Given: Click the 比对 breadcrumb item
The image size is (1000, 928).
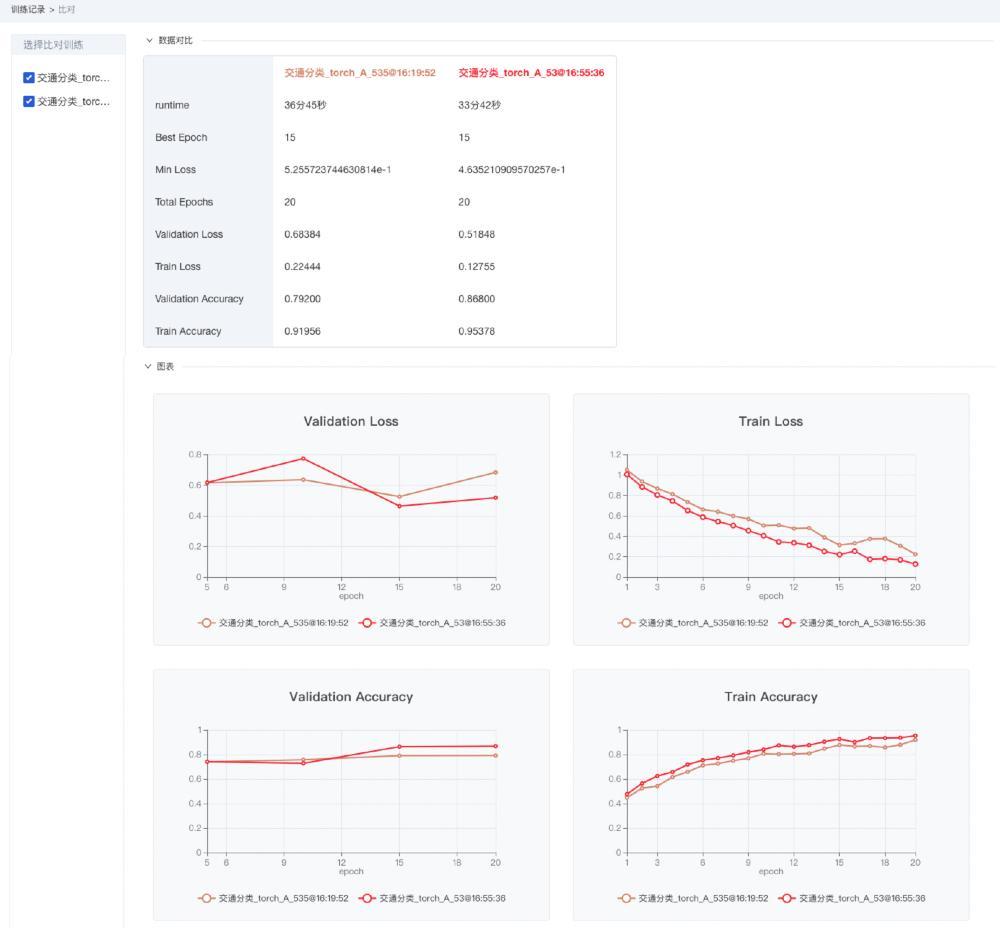Looking at the screenshot, I should click(x=66, y=10).
